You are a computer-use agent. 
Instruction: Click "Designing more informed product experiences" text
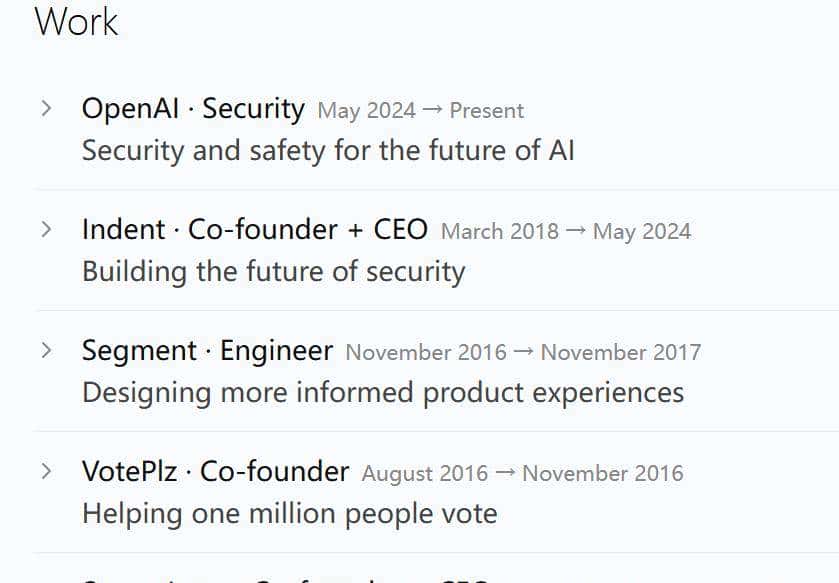pyautogui.click(x=382, y=393)
